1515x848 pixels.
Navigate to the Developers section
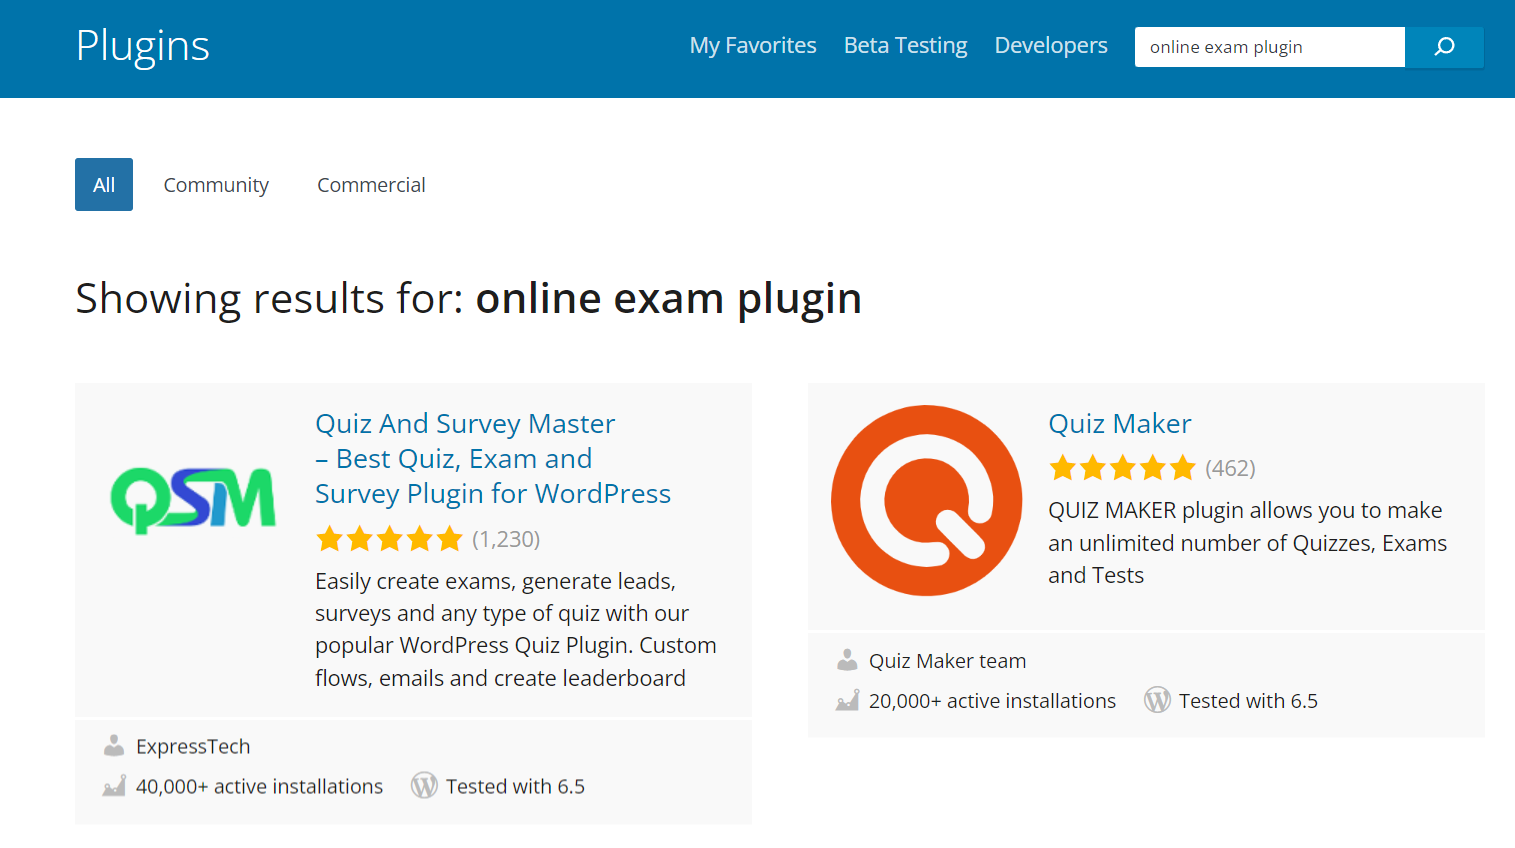coord(1050,45)
